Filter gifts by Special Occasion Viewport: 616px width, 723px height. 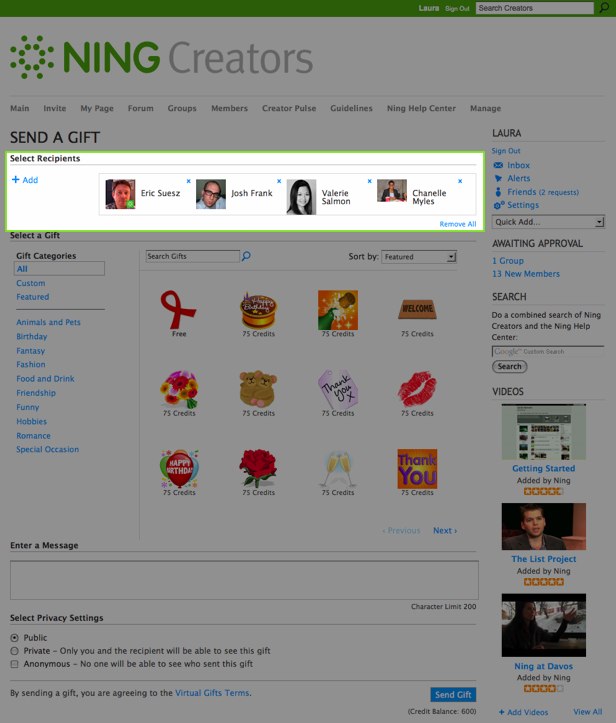[x=47, y=450]
